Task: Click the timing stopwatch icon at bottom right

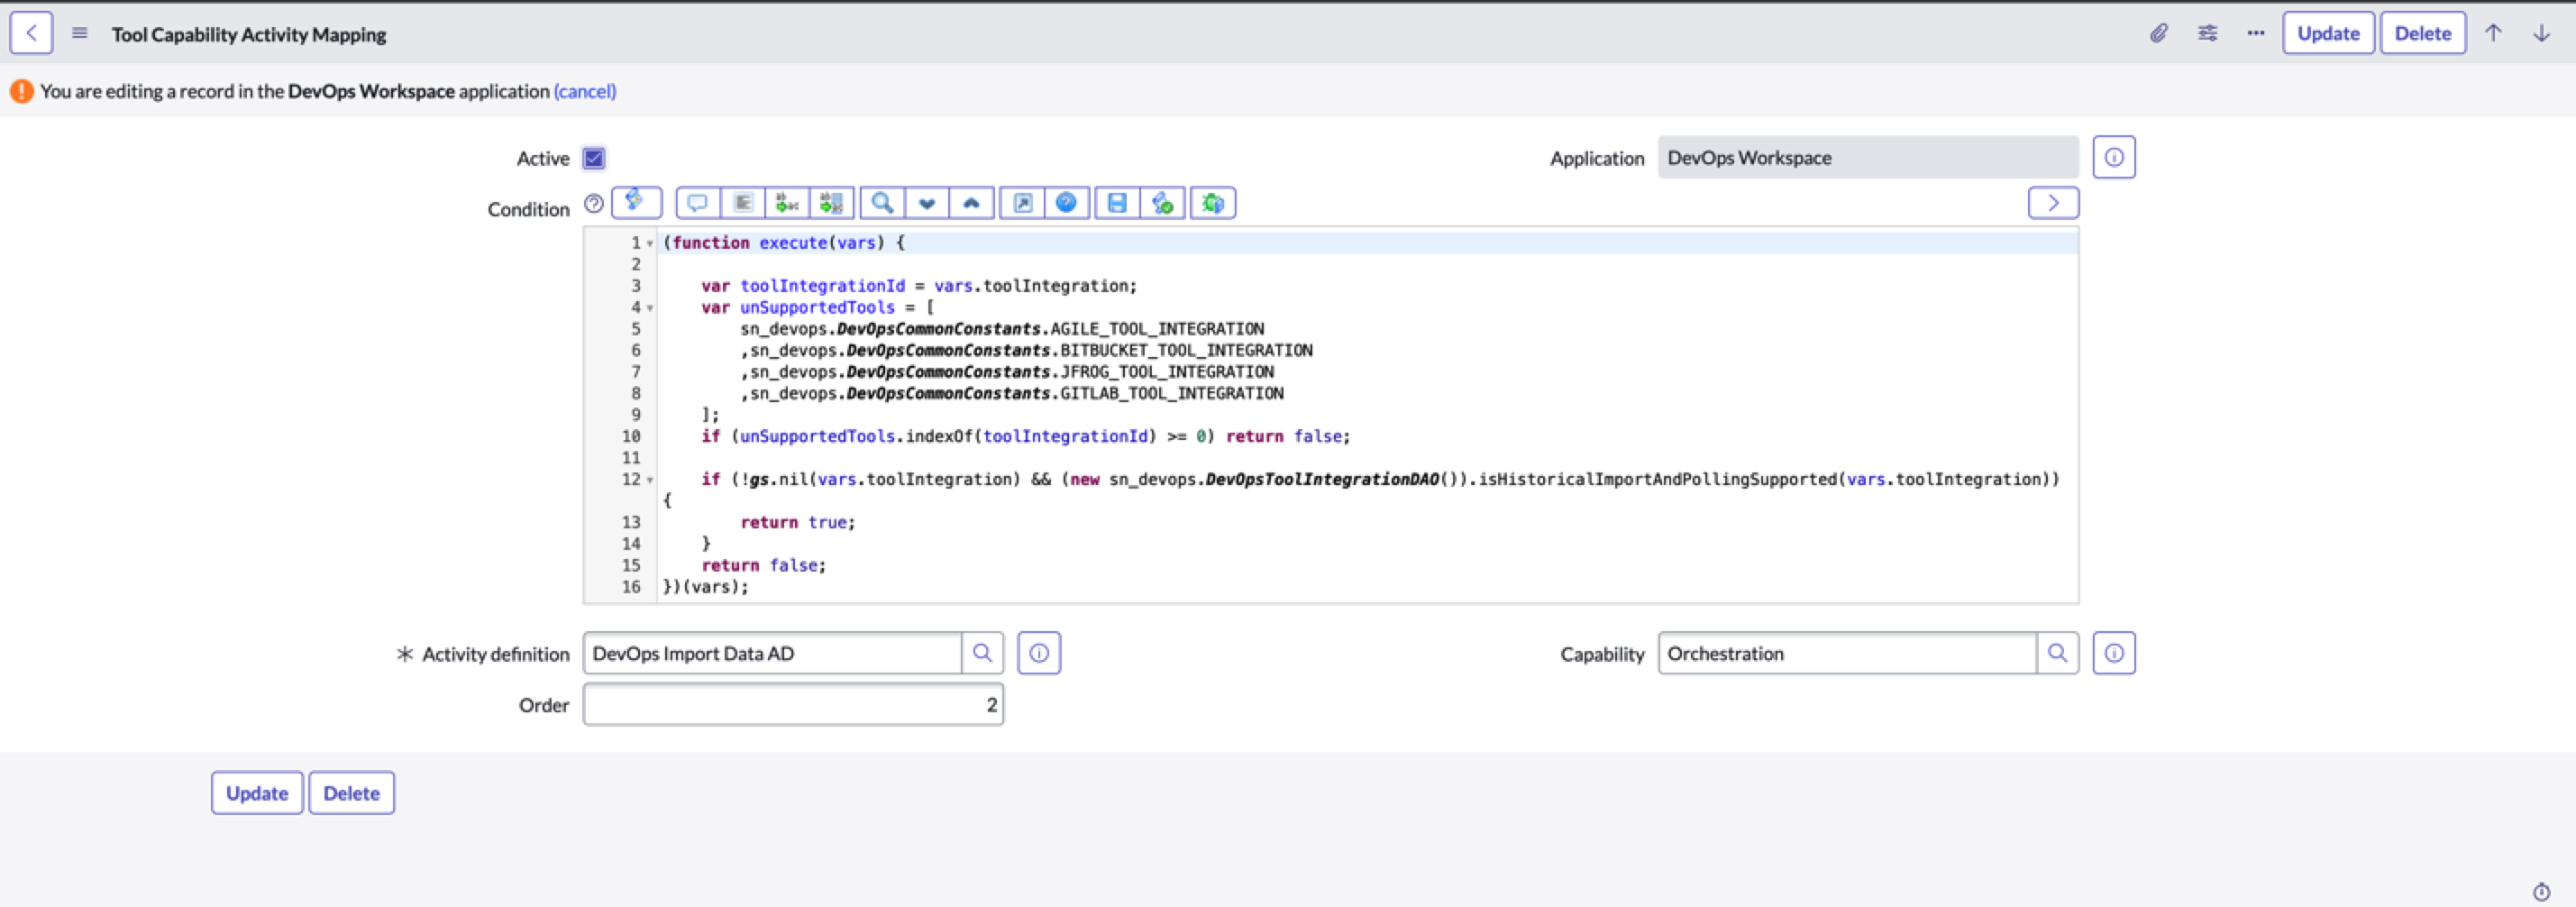Action: pos(2541,891)
